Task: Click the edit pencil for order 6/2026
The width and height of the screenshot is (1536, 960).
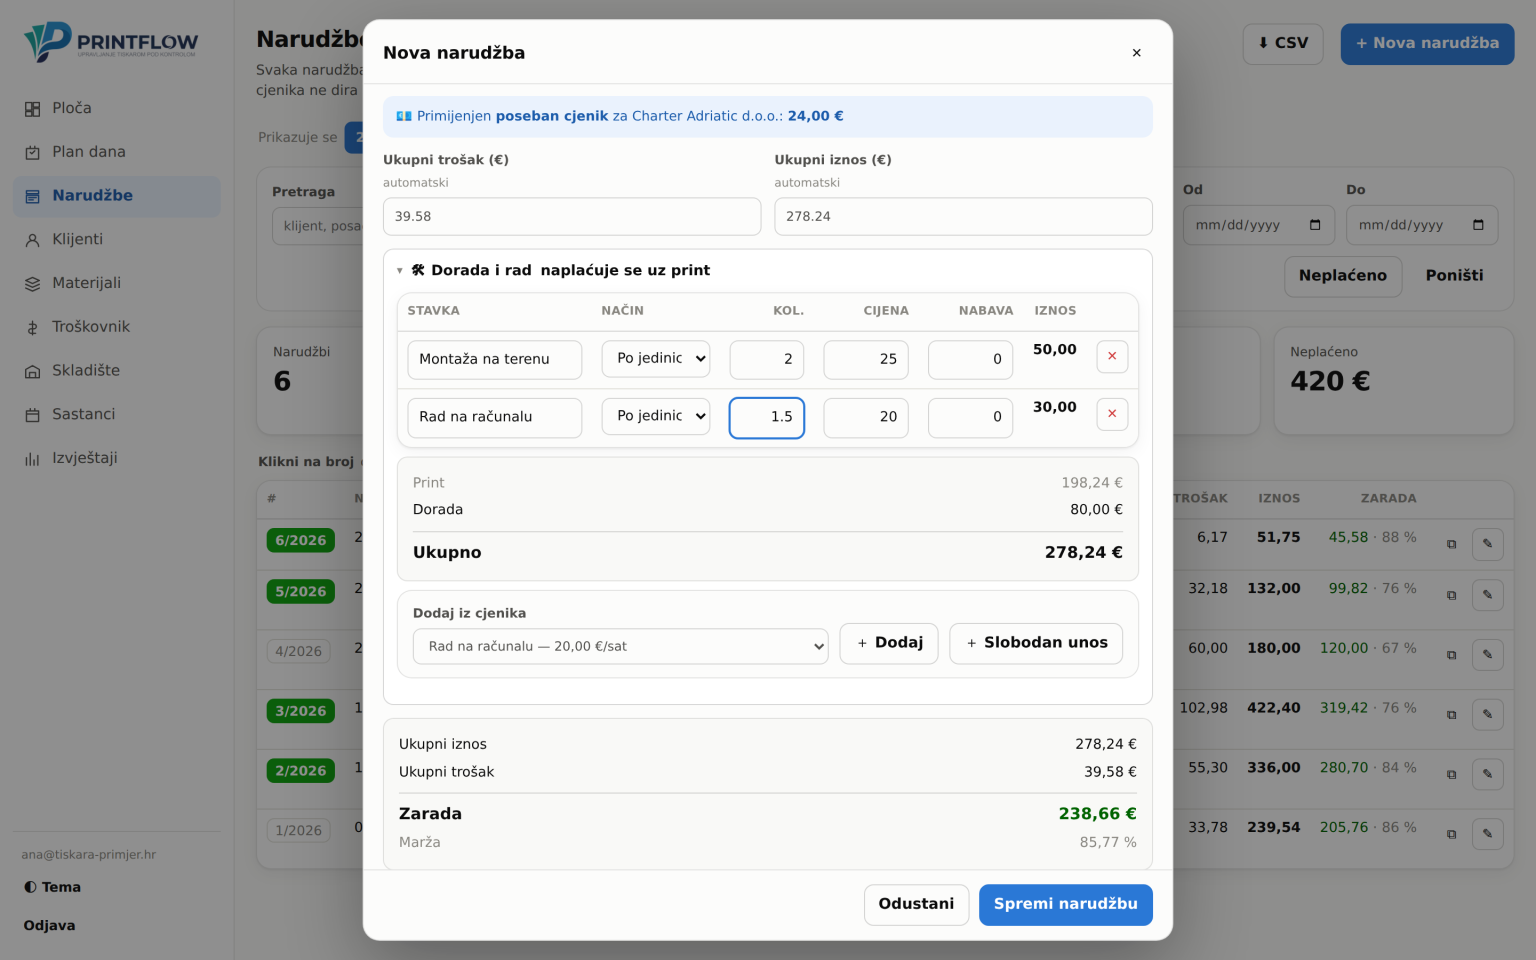Action: click(1487, 543)
